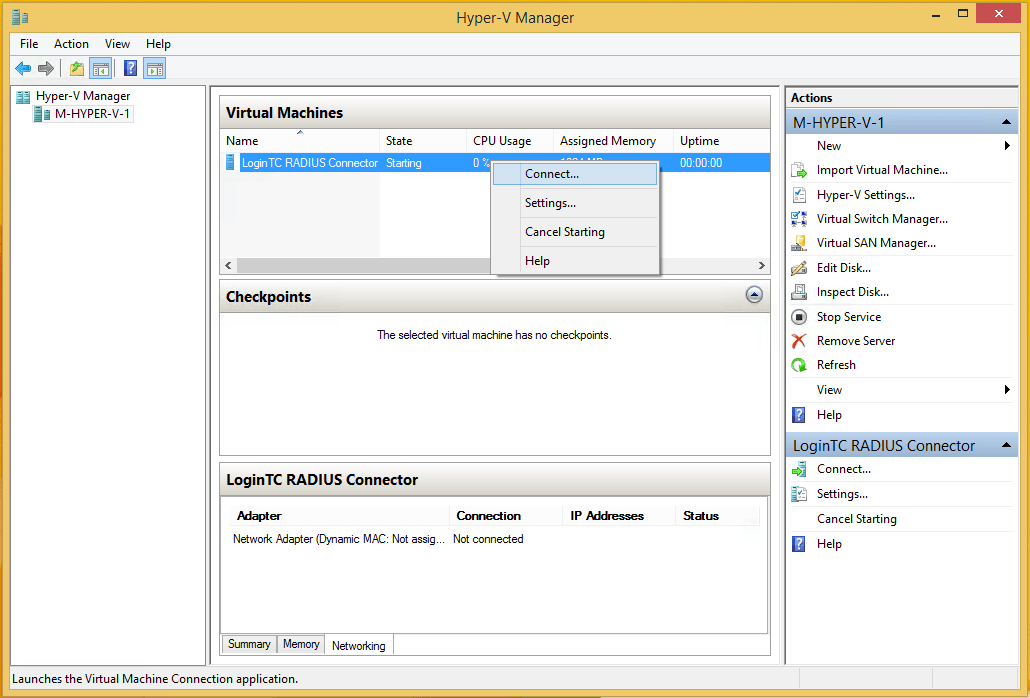Image resolution: width=1030 pixels, height=698 pixels.
Task: Sort by the Name column header
Action: 300,141
